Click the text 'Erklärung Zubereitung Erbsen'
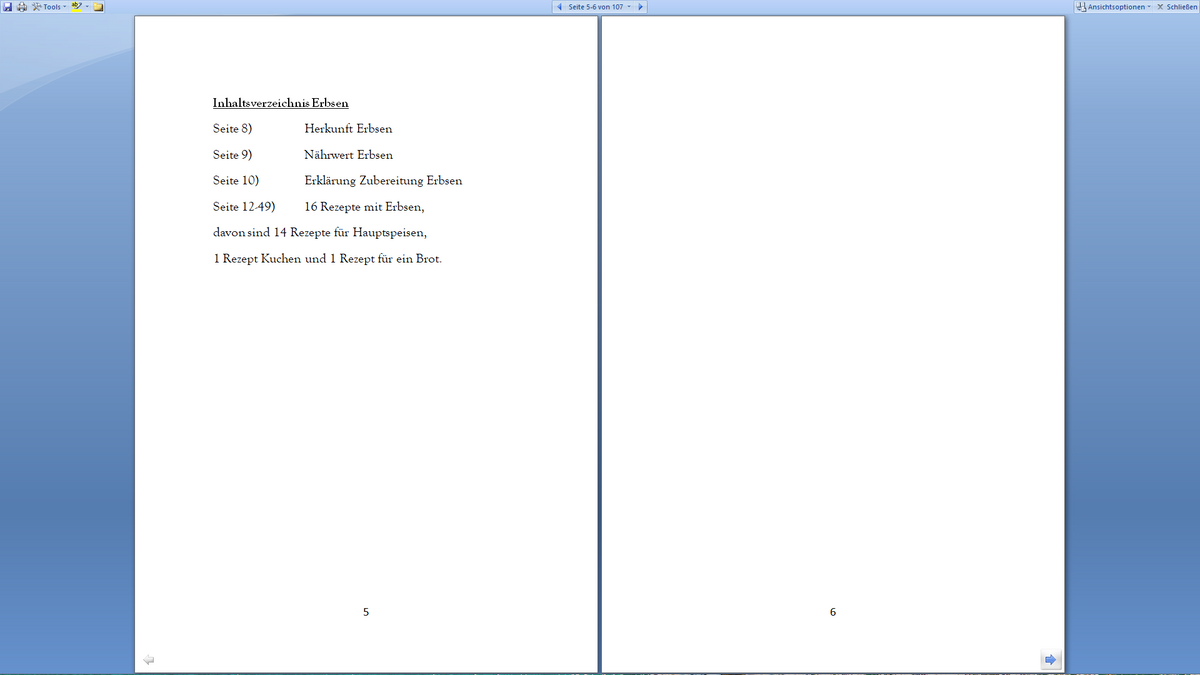Viewport: 1200px width, 675px height. (x=383, y=181)
